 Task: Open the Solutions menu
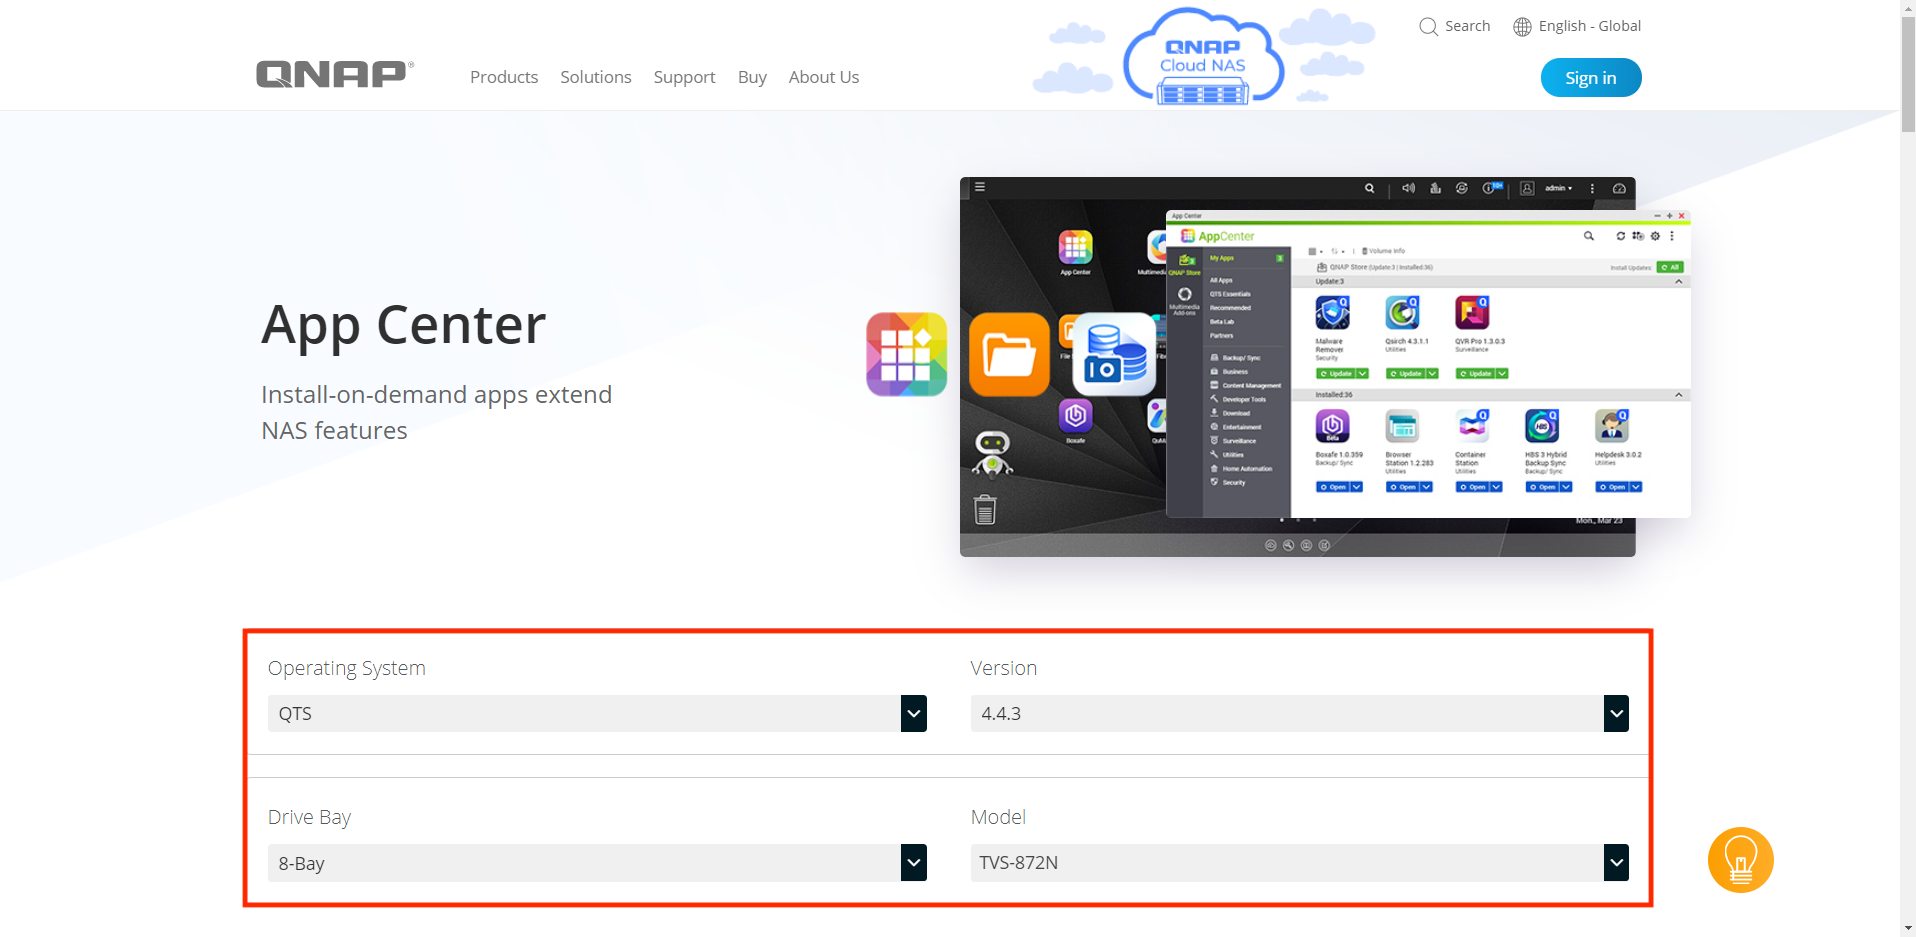click(x=596, y=77)
